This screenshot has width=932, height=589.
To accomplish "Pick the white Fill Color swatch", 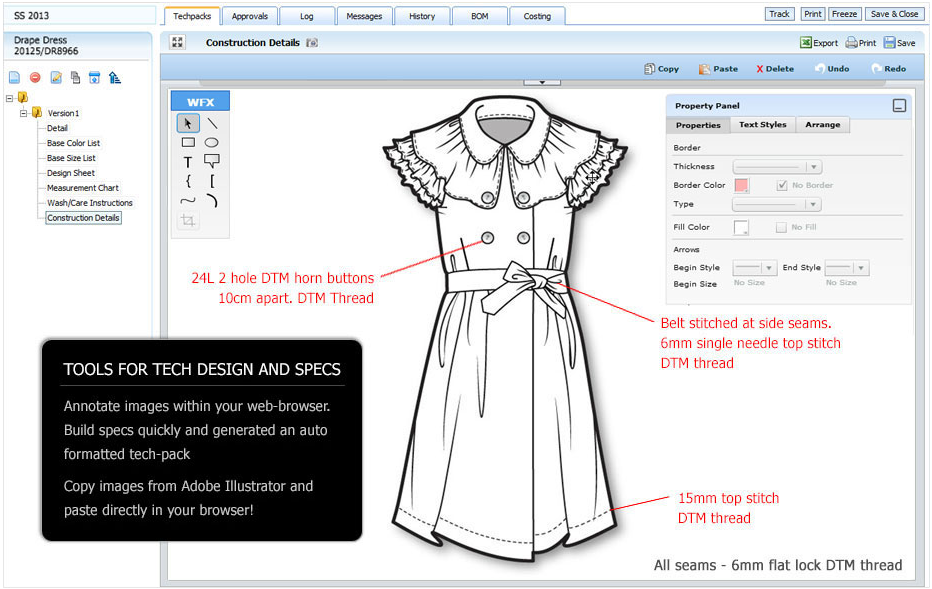I will click(741, 227).
